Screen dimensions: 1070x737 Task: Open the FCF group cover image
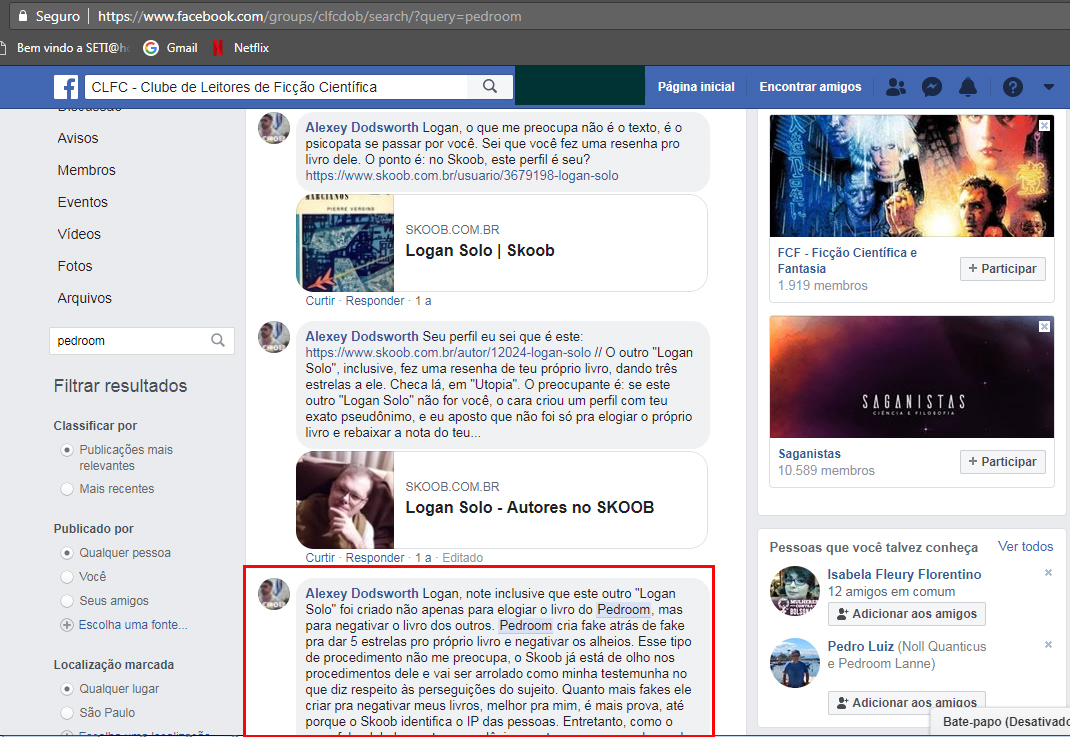pyautogui.click(x=912, y=176)
